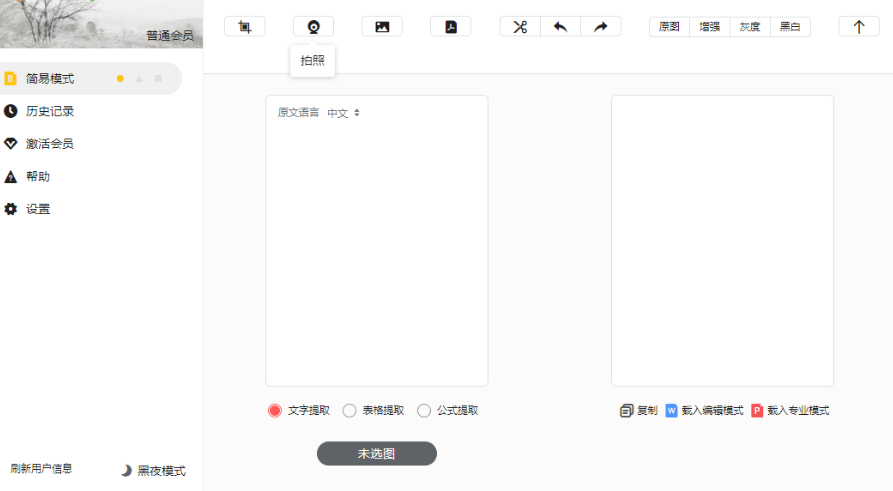Image resolution: width=893 pixels, height=491 pixels.
Task: Click the yellow circle mode dot
Action: point(120,79)
